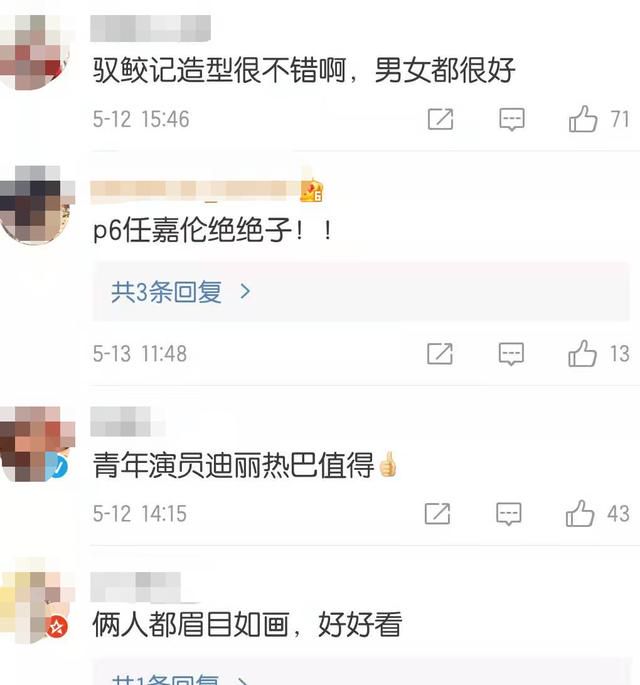The width and height of the screenshot is (640, 685).
Task: Like the 驭鲛记造型 comment with 71 likes
Action: 583,119
